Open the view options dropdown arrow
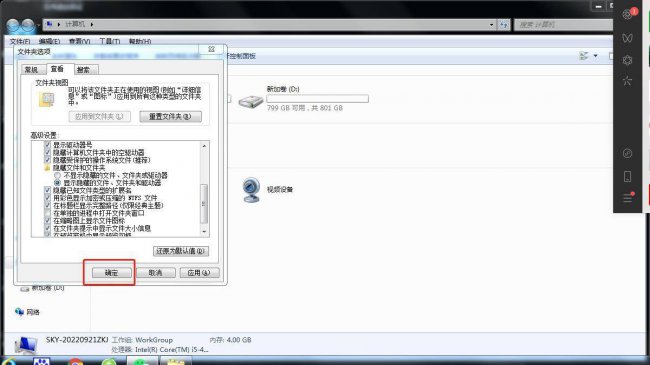650x365 pixels. [596, 56]
